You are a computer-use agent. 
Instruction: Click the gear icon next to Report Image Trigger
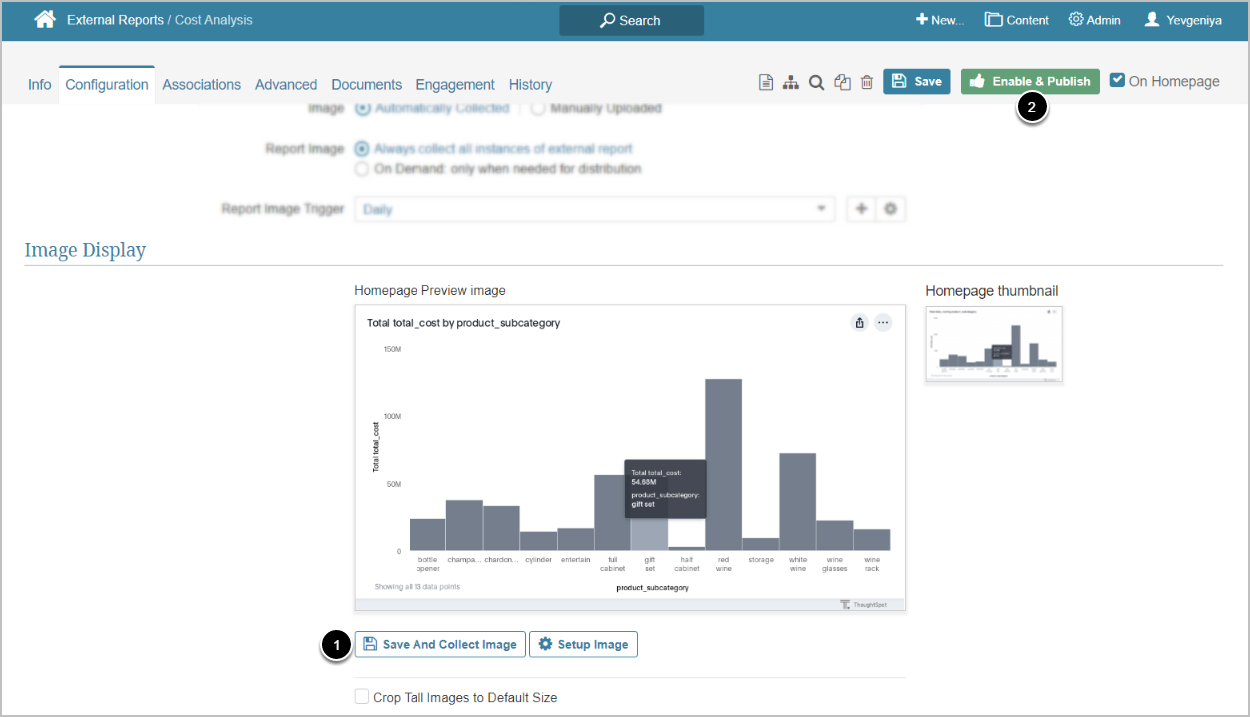(x=890, y=209)
